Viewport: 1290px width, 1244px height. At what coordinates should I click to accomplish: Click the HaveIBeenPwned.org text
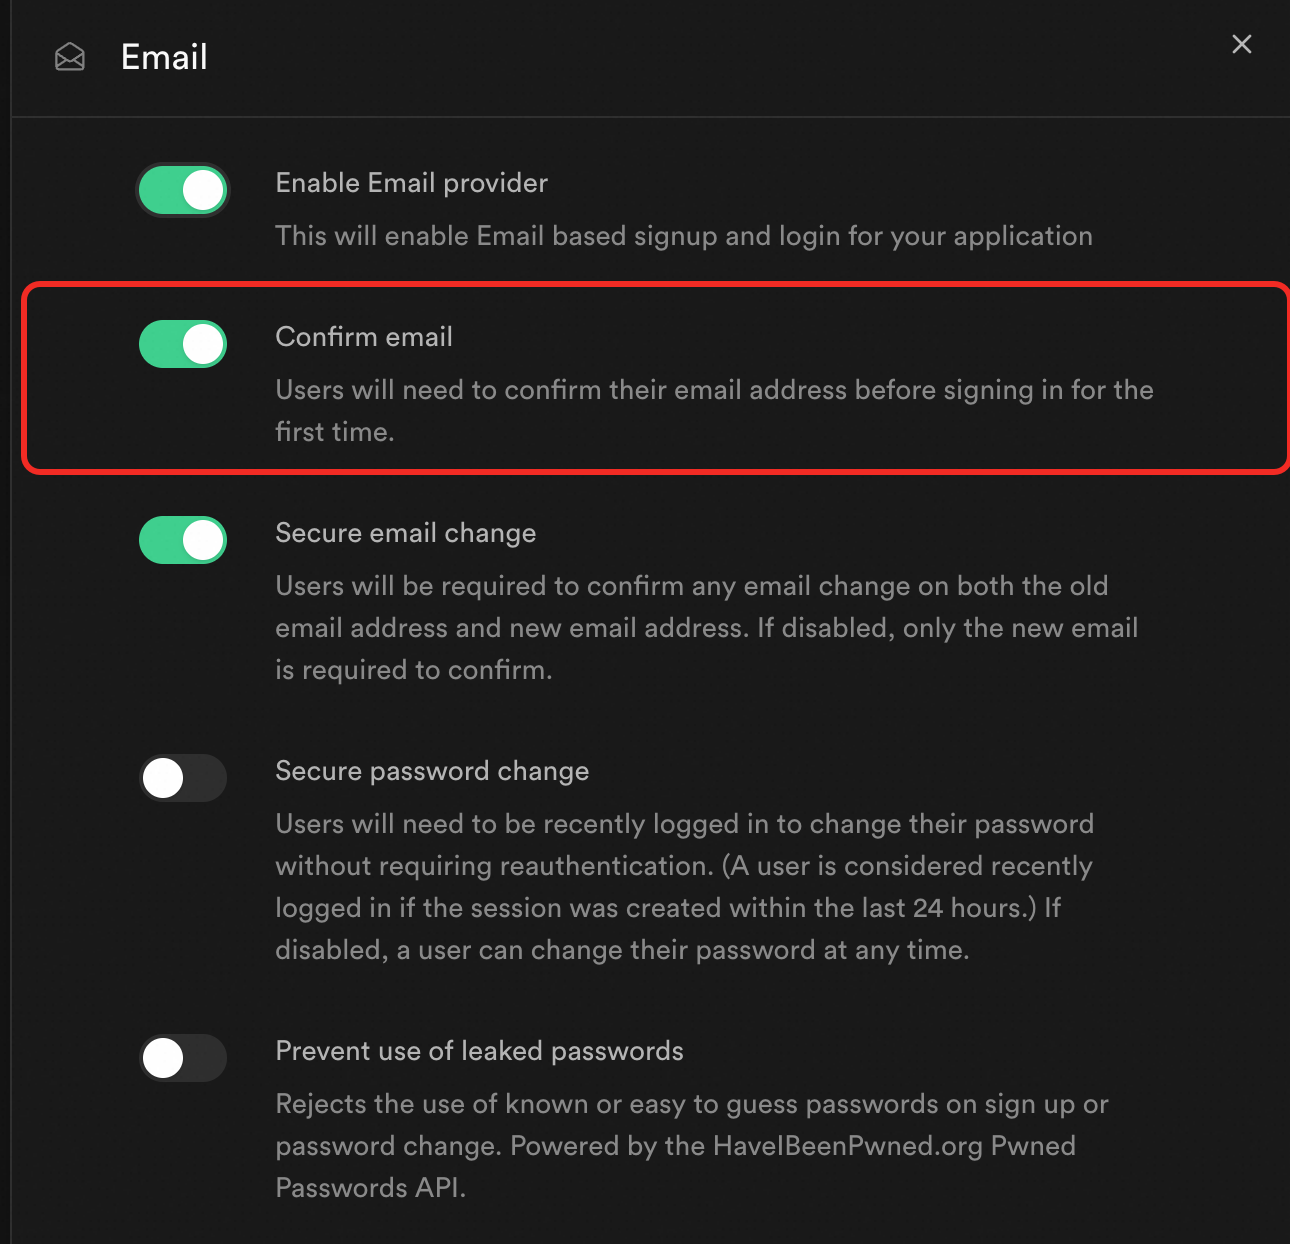tap(848, 1146)
